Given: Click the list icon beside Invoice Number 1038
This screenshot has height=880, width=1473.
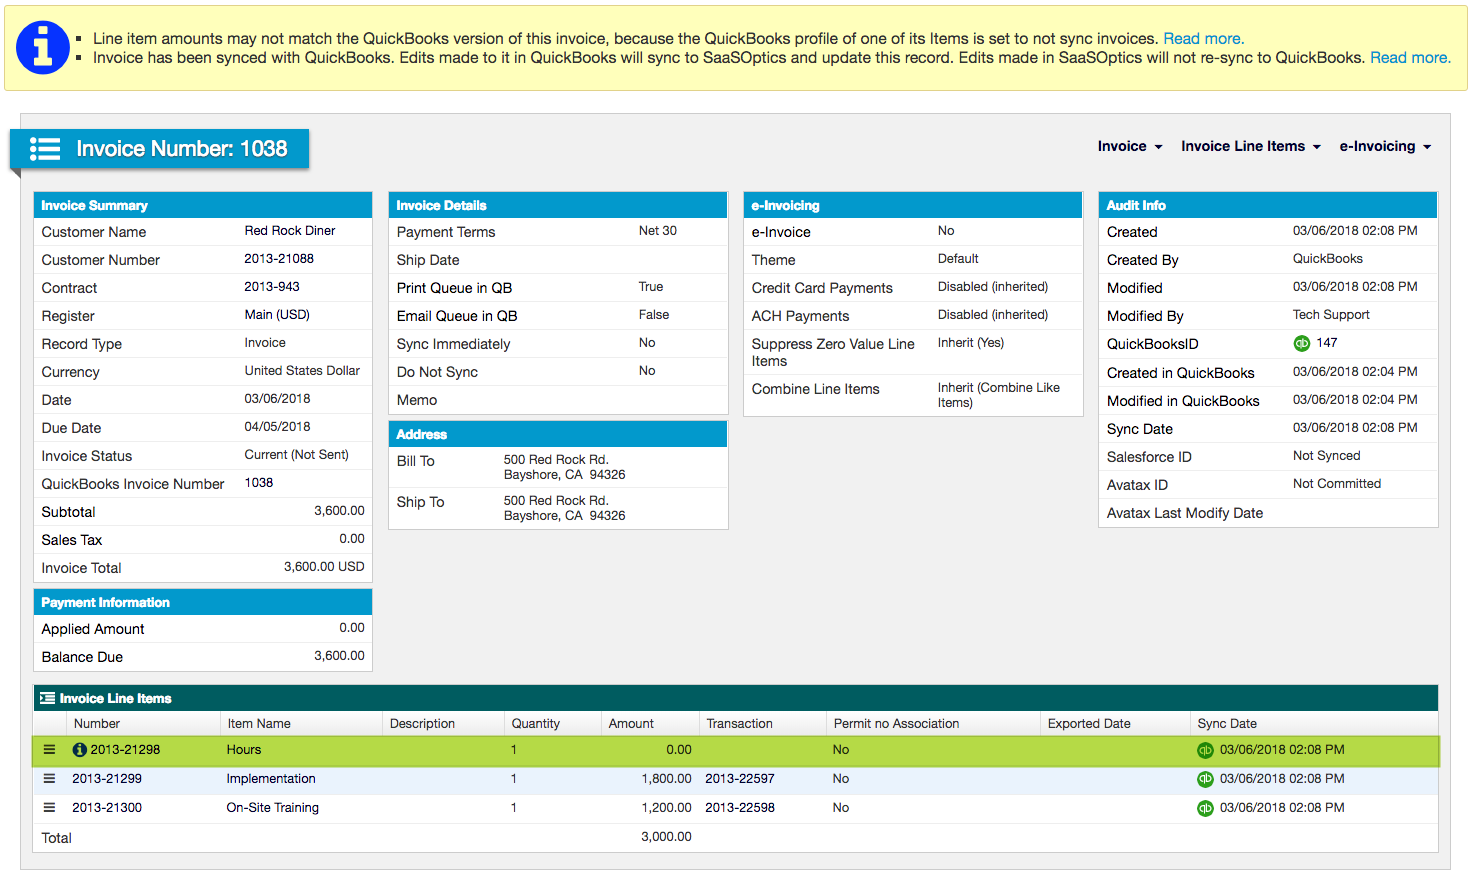Looking at the screenshot, I should (45, 149).
